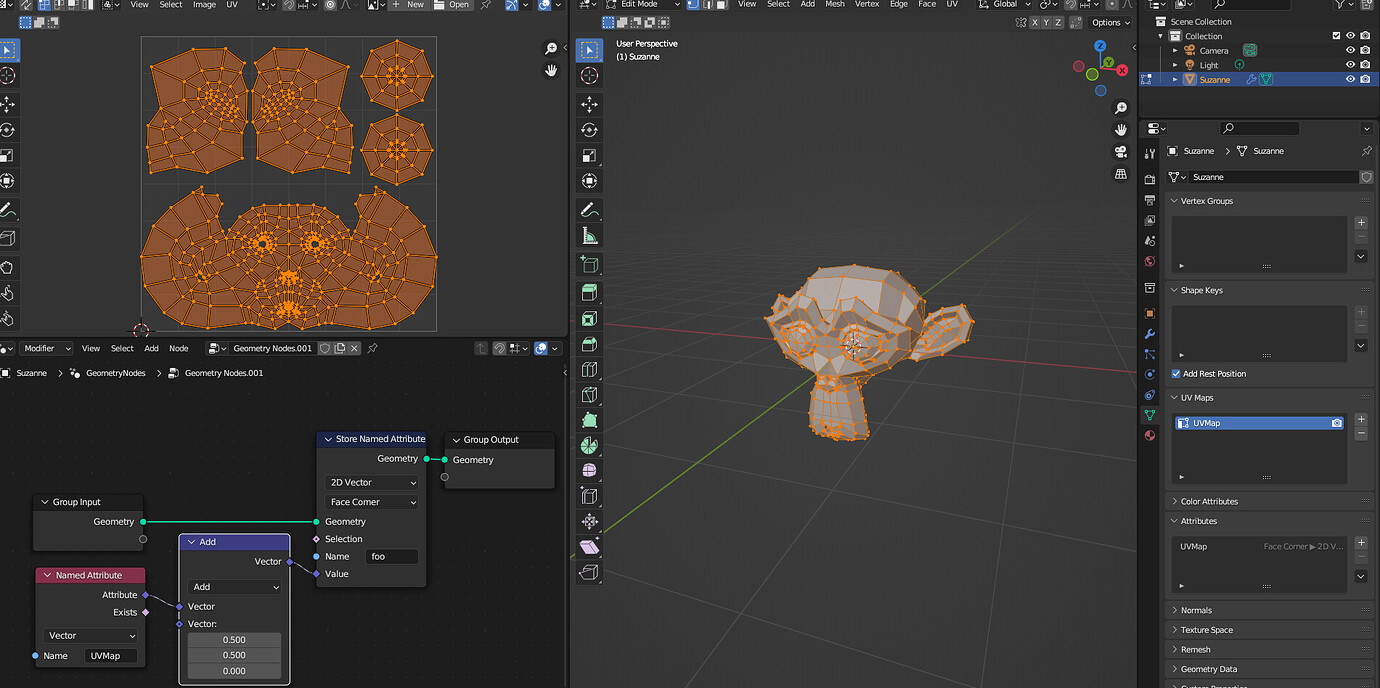Select the Smooth vertices tool
The width and height of the screenshot is (1380, 688).
tap(589, 471)
